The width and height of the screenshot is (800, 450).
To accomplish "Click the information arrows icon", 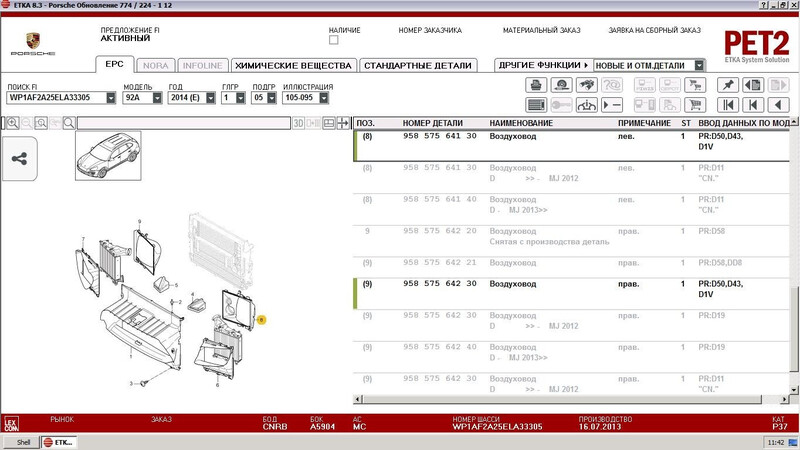I will pyautogui.click(x=587, y=105).
